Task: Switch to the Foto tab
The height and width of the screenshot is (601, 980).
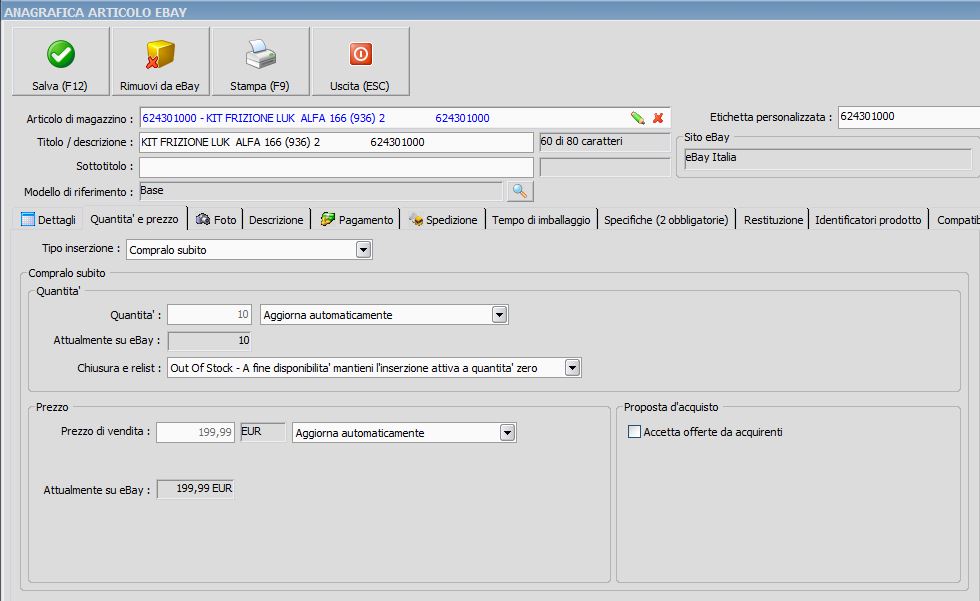Action: pos(216,220)
